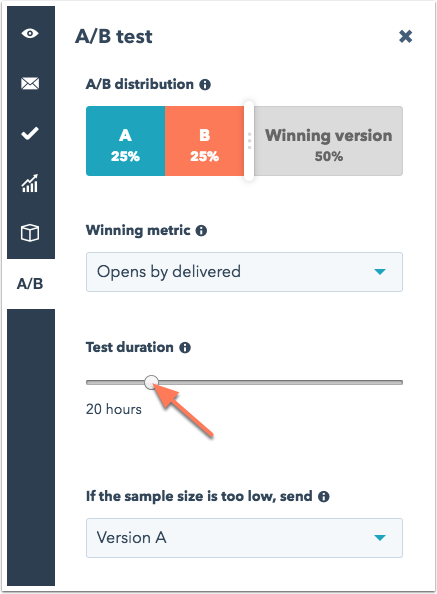
Task: Click the Test duration slider handle
Action: (151, 382)
